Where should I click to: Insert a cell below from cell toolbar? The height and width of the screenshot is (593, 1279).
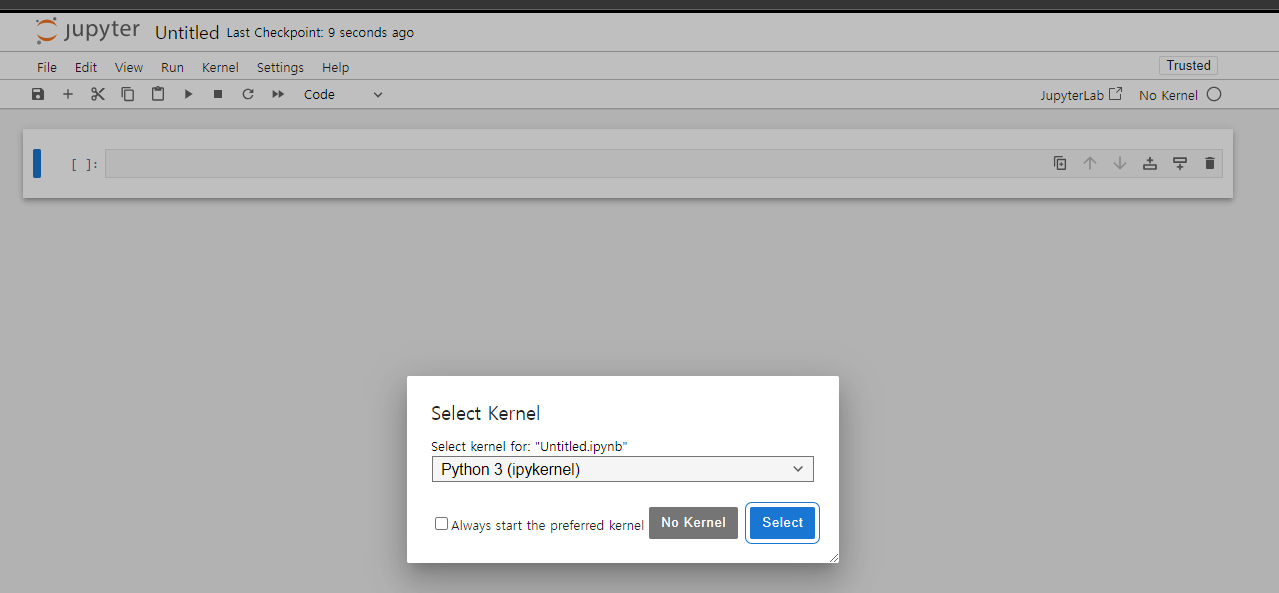point(1180,163)
